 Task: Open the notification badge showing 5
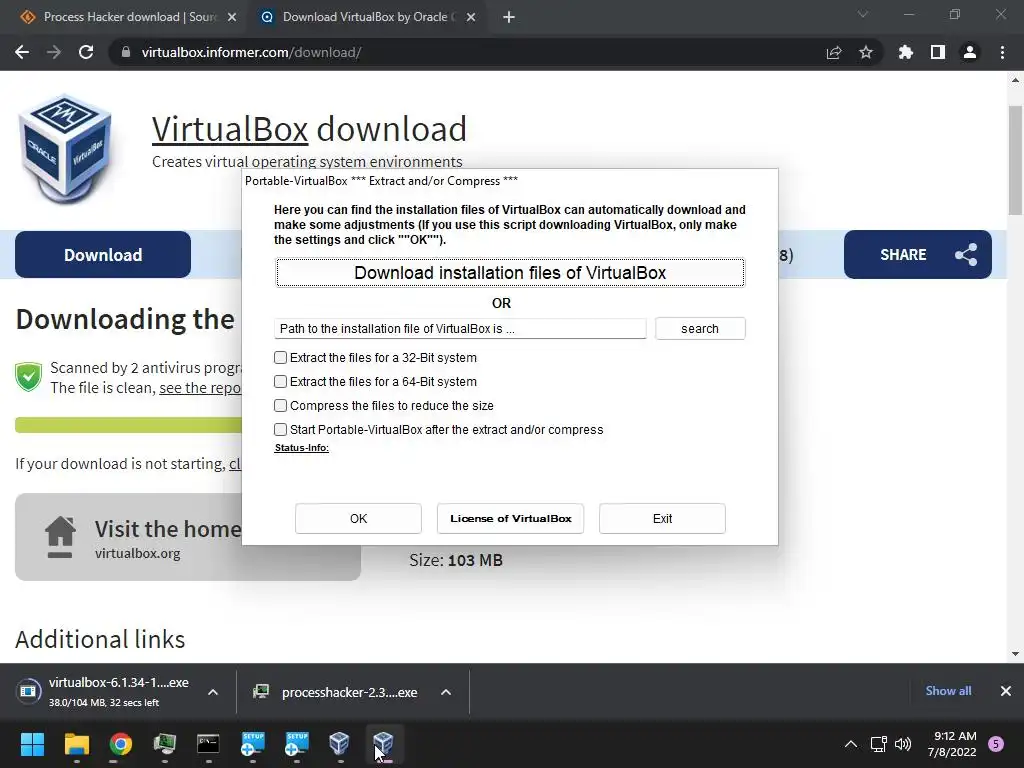click(x=996, y=744)
